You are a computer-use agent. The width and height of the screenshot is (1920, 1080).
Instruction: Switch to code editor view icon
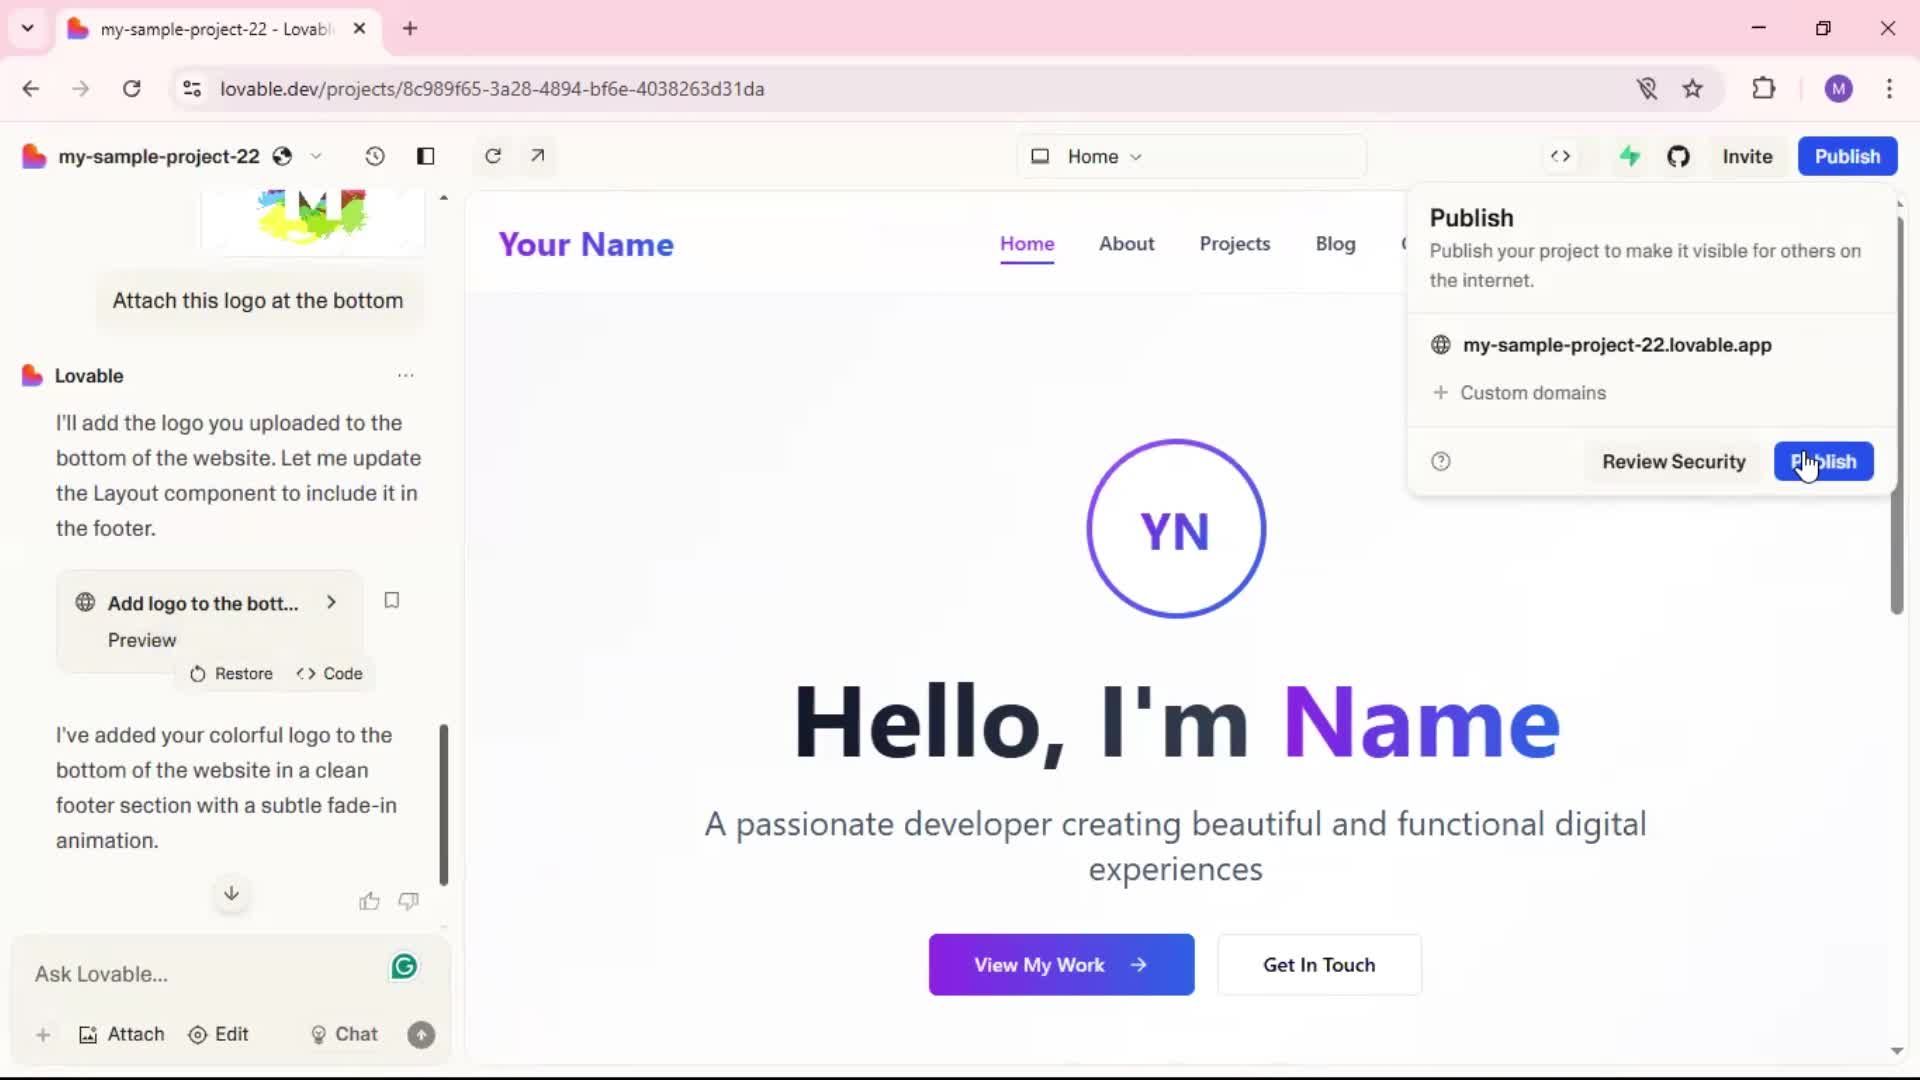coord(1560,156)
